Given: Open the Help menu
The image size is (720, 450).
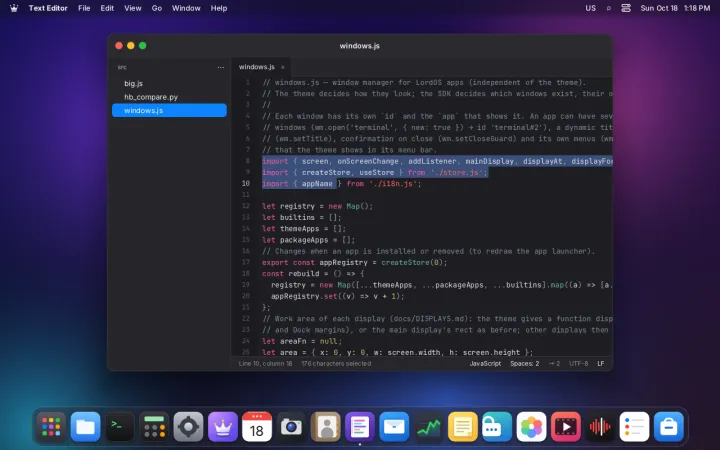Looking at the screenshot, I should point(219,8).
